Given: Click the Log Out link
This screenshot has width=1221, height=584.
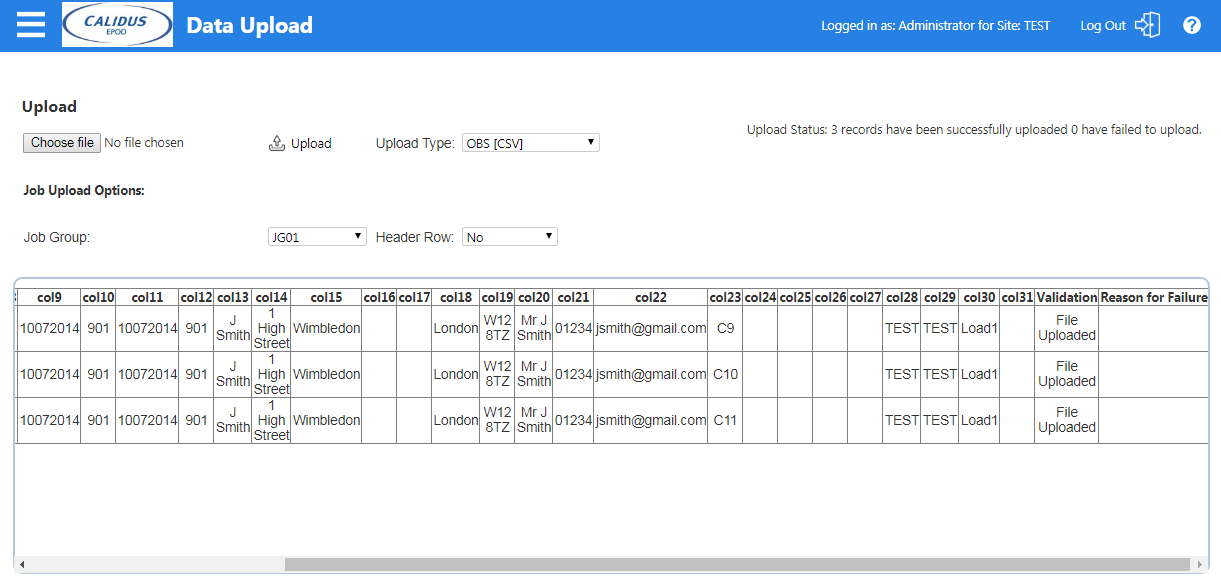Looking at the screenshot, I should click(x=1103, y=26).
